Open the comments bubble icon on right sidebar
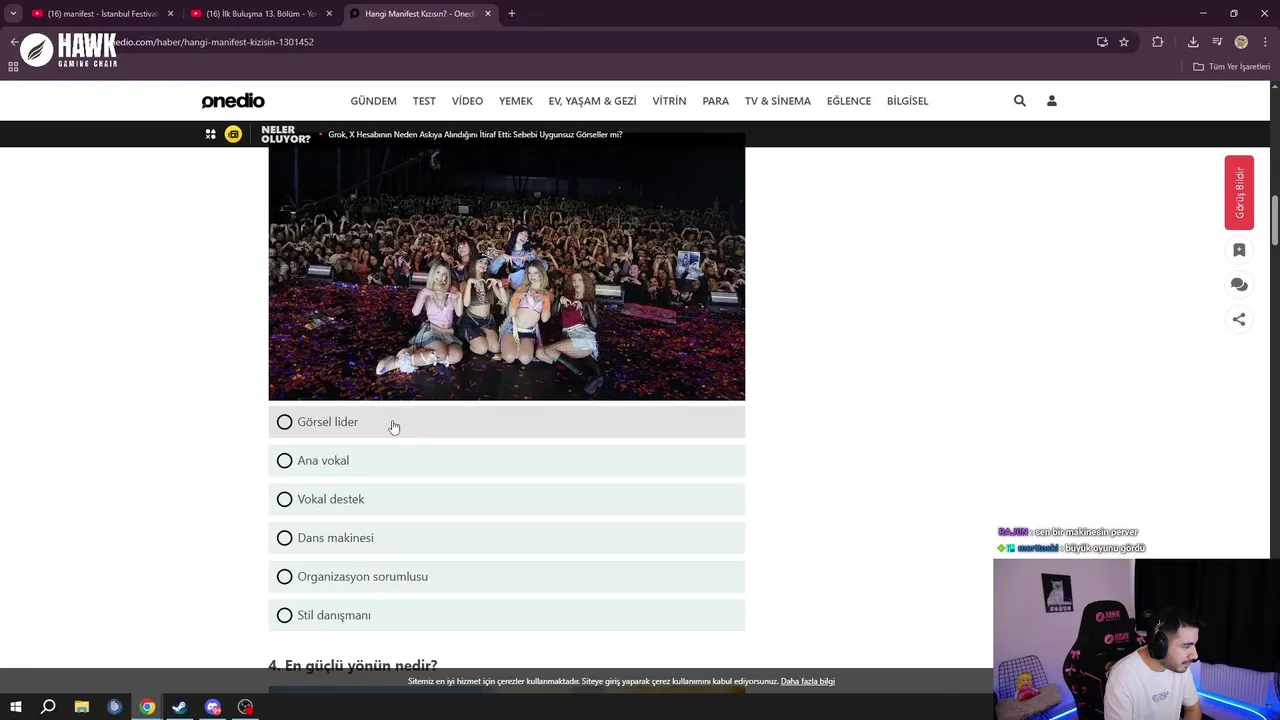Viewport: 1280px width, 720px height. point(1239,285)
